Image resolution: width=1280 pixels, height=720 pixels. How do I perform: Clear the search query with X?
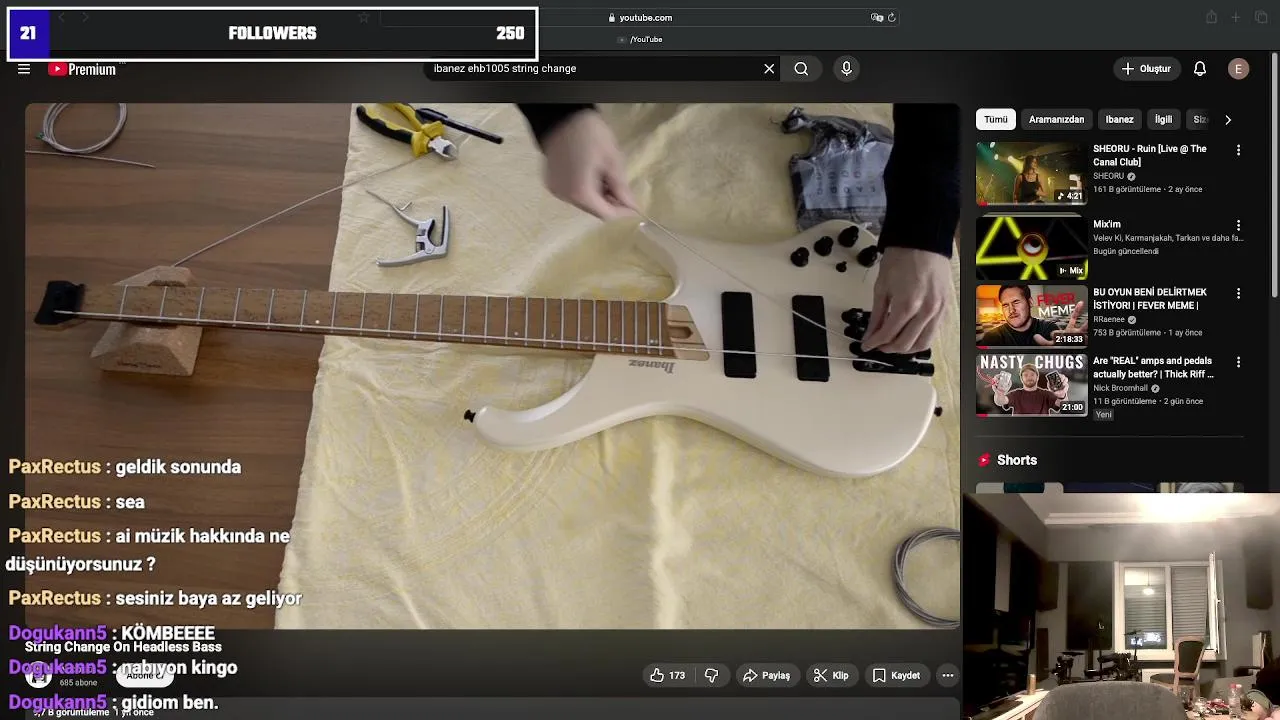coord(769,69)
